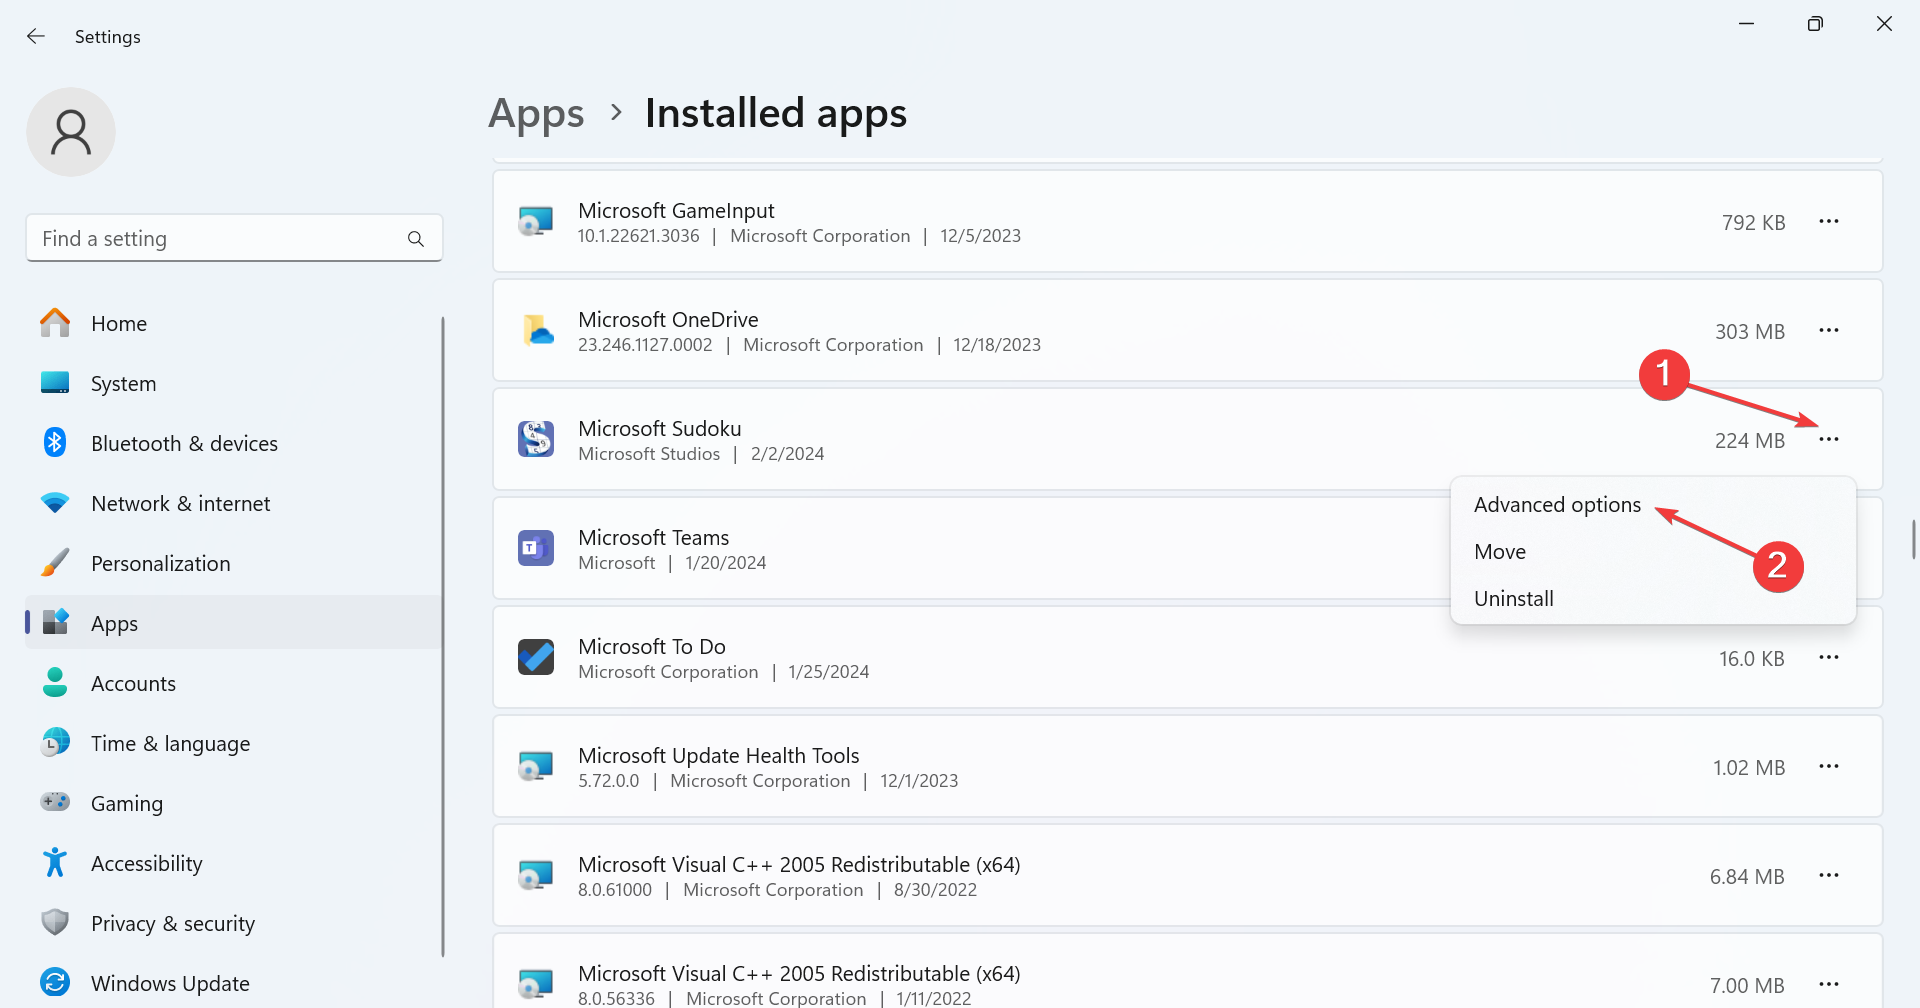The width and height of the screenshot is (1920, 1008).
Task: Click the Microsoft OneDrive app icon
Action: click(536, 330)
